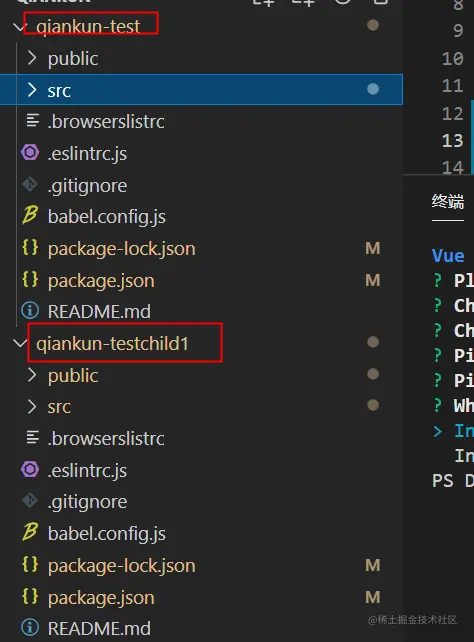
Task: Click line number 13 in editor gutter
Action: coord(452,140)
